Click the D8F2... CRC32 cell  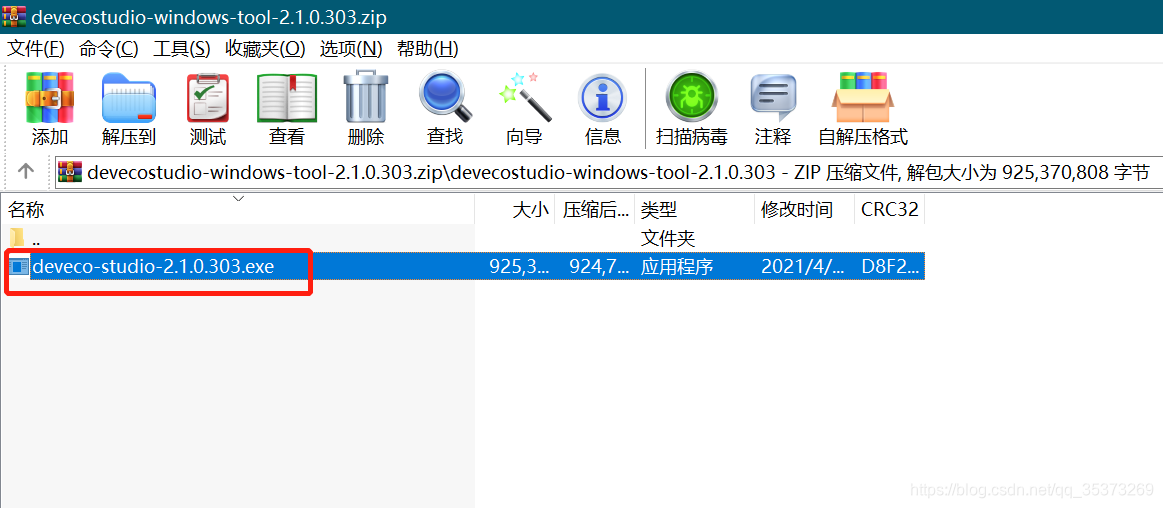pyautogui.click(x=890, y=266)
